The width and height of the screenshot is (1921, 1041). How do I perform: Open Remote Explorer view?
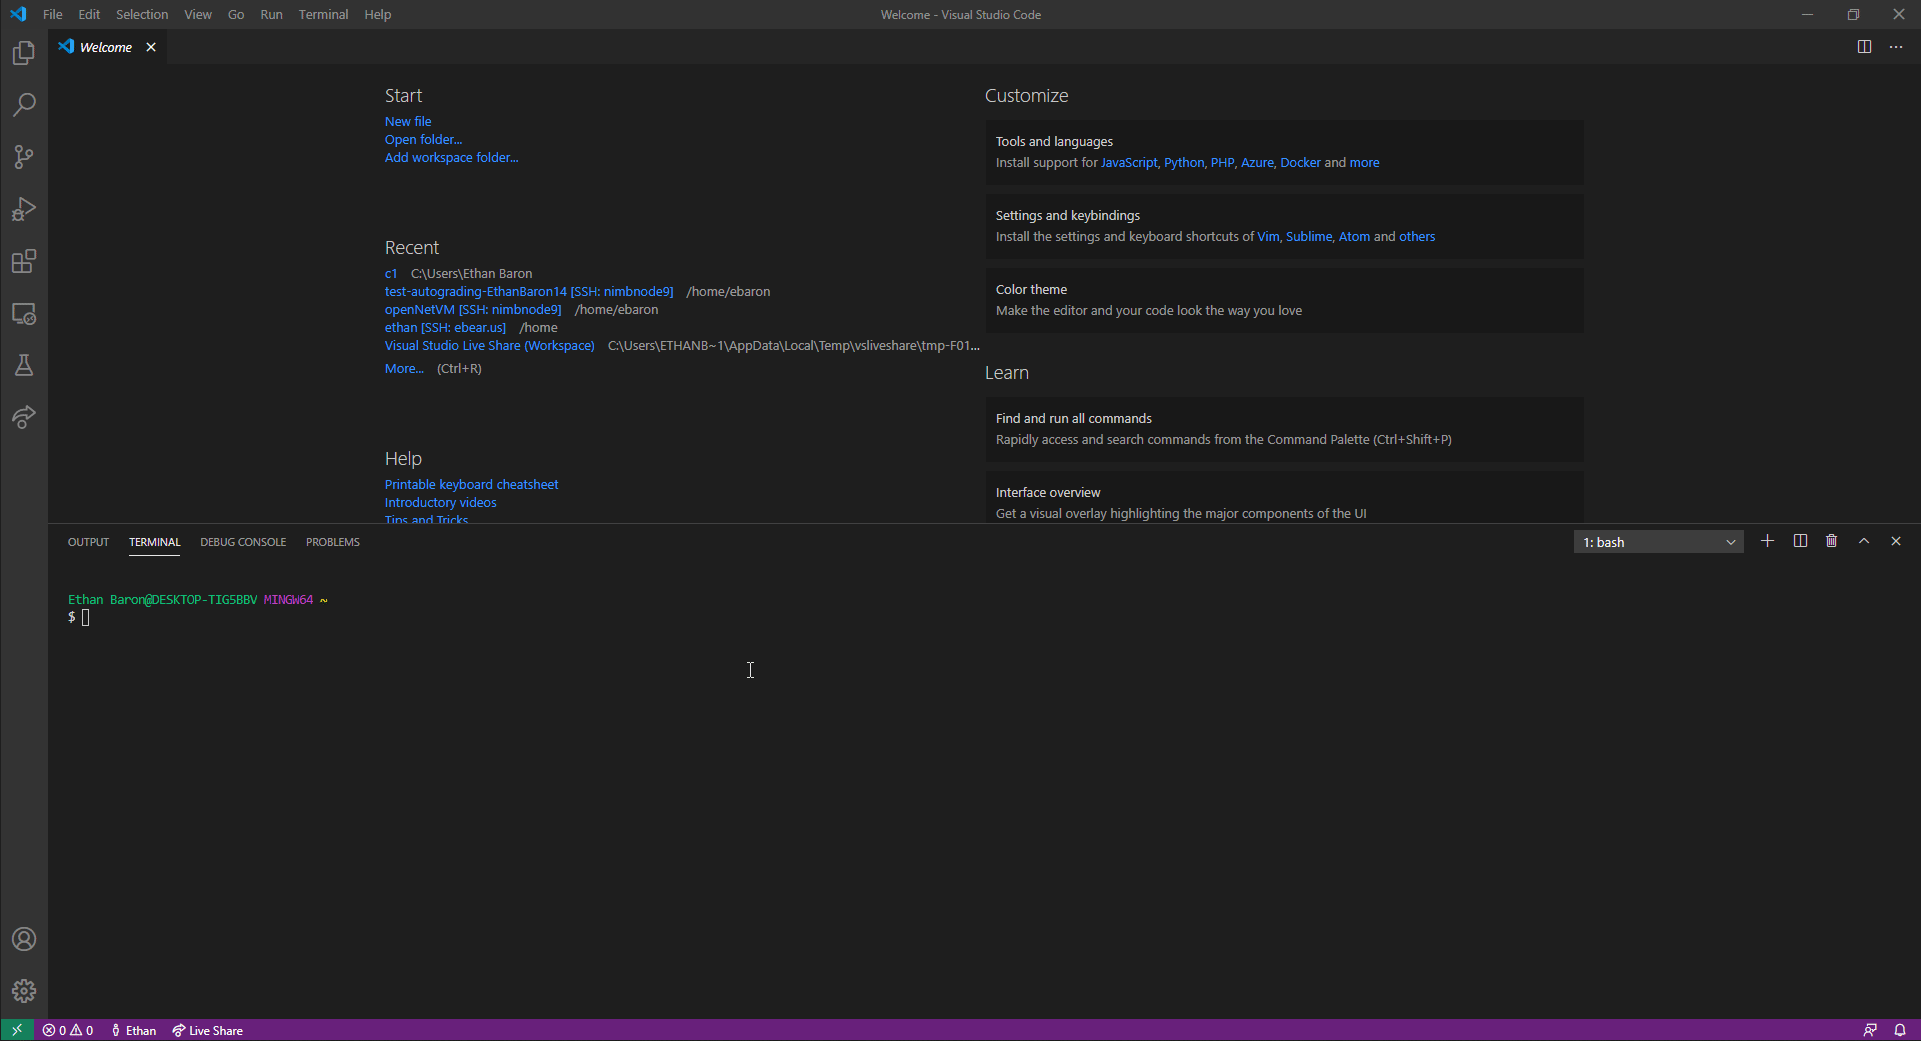(x=24, y=314)
